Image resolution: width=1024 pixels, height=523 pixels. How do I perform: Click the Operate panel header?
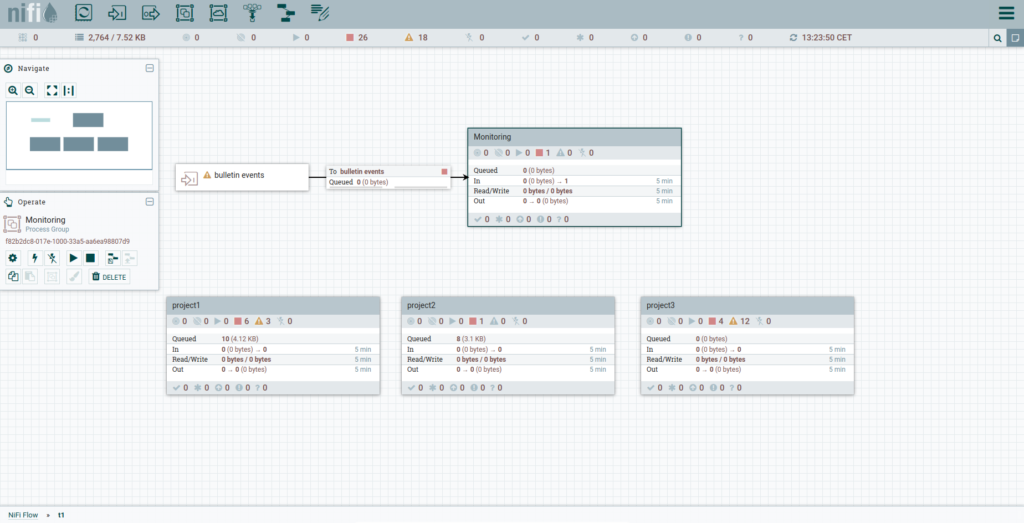coord(79,202)
